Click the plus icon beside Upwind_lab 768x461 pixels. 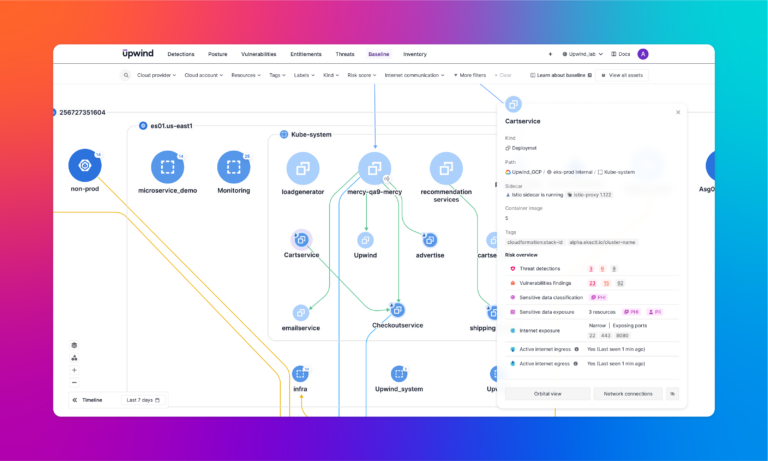550,54
